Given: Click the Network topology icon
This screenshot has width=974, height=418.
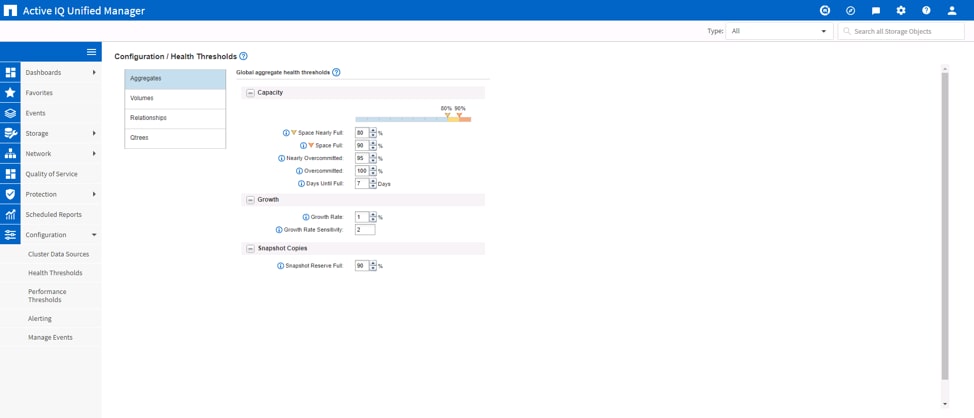Looking at the screenshot, I should (x=10, y=153).
